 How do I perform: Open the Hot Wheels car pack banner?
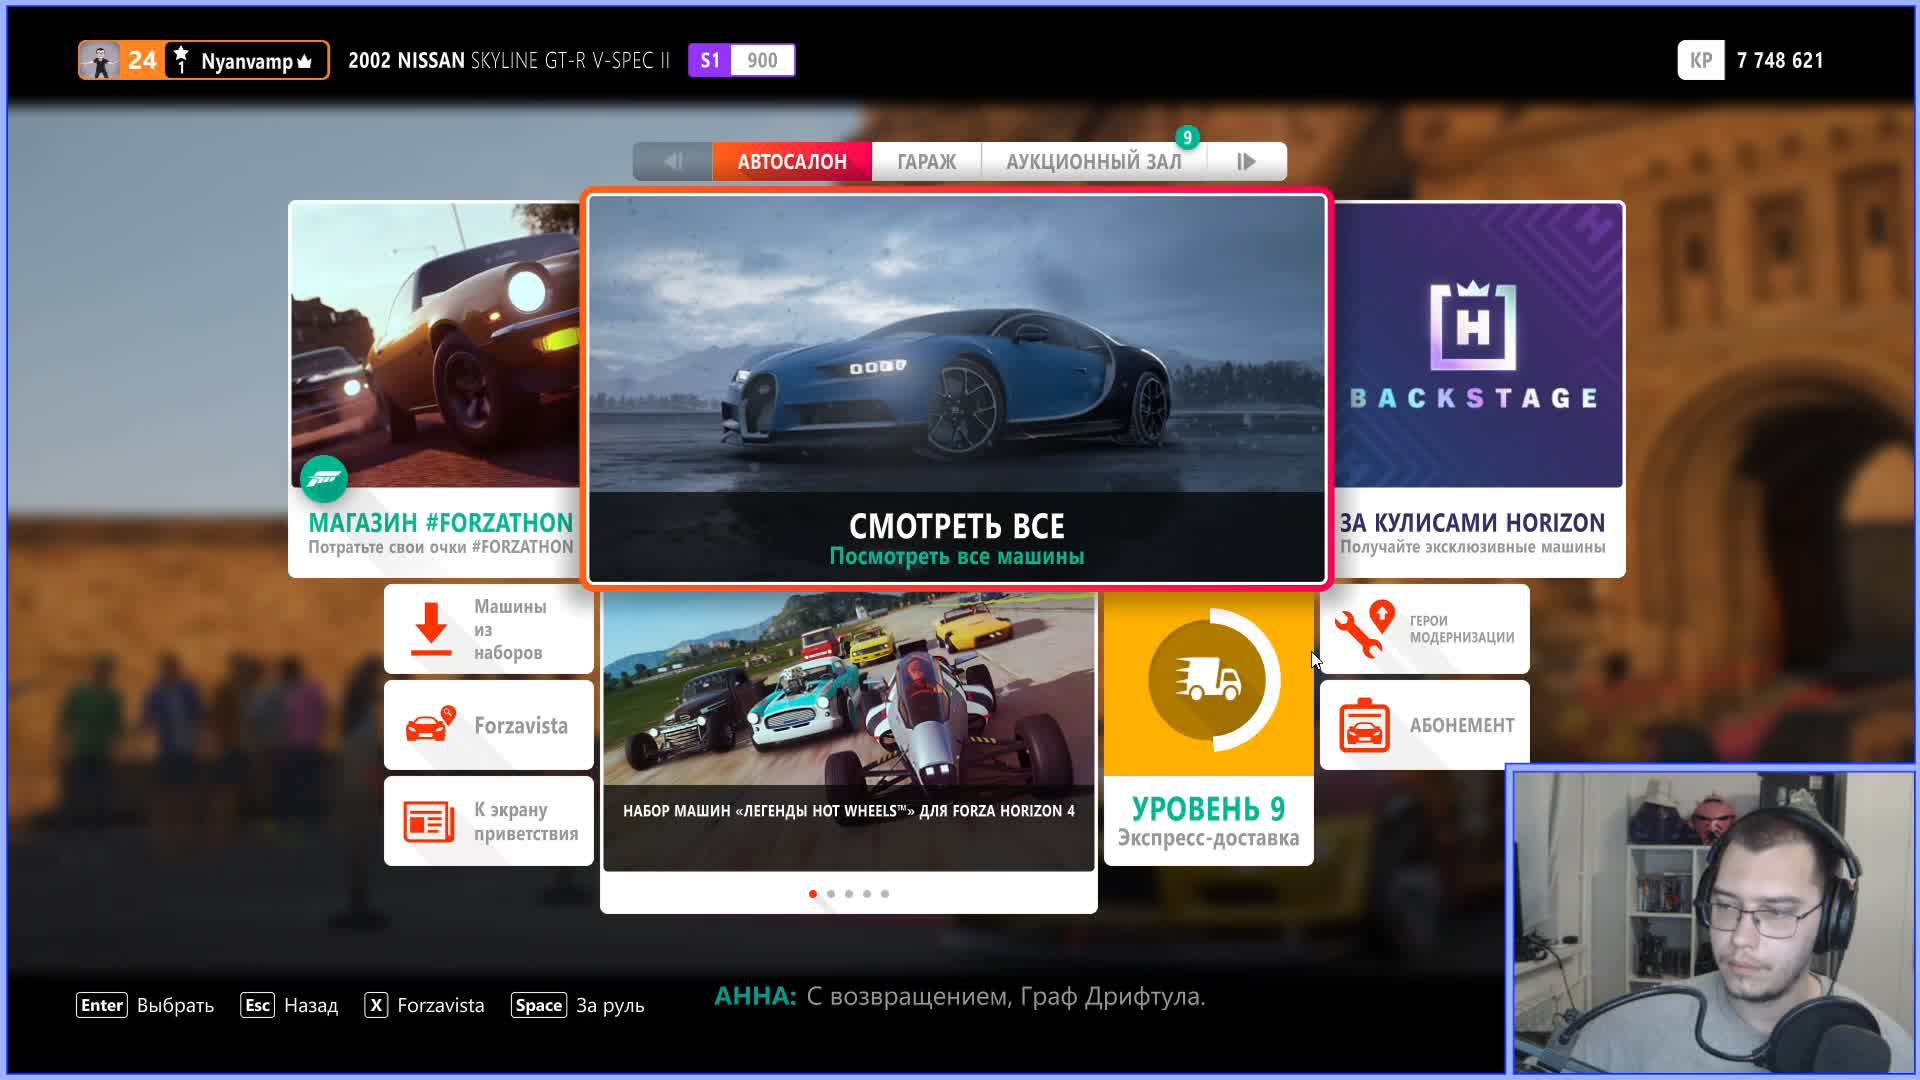coord(849,731)
